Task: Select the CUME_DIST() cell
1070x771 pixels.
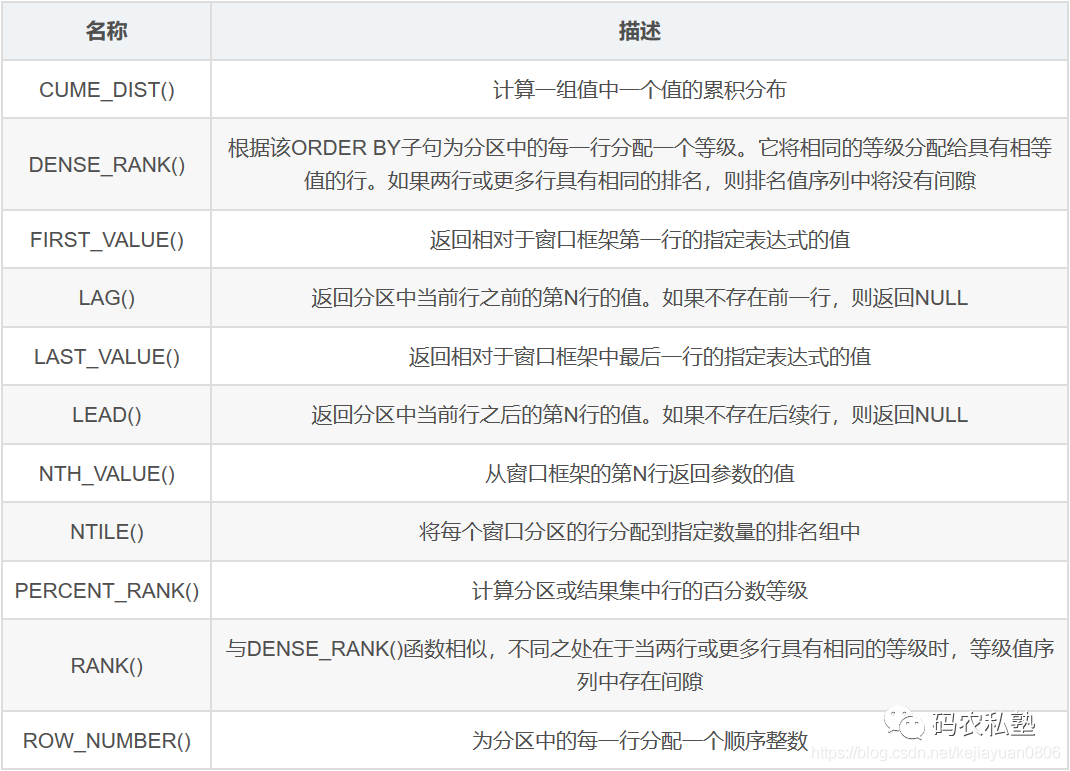Action: [106, 89]
